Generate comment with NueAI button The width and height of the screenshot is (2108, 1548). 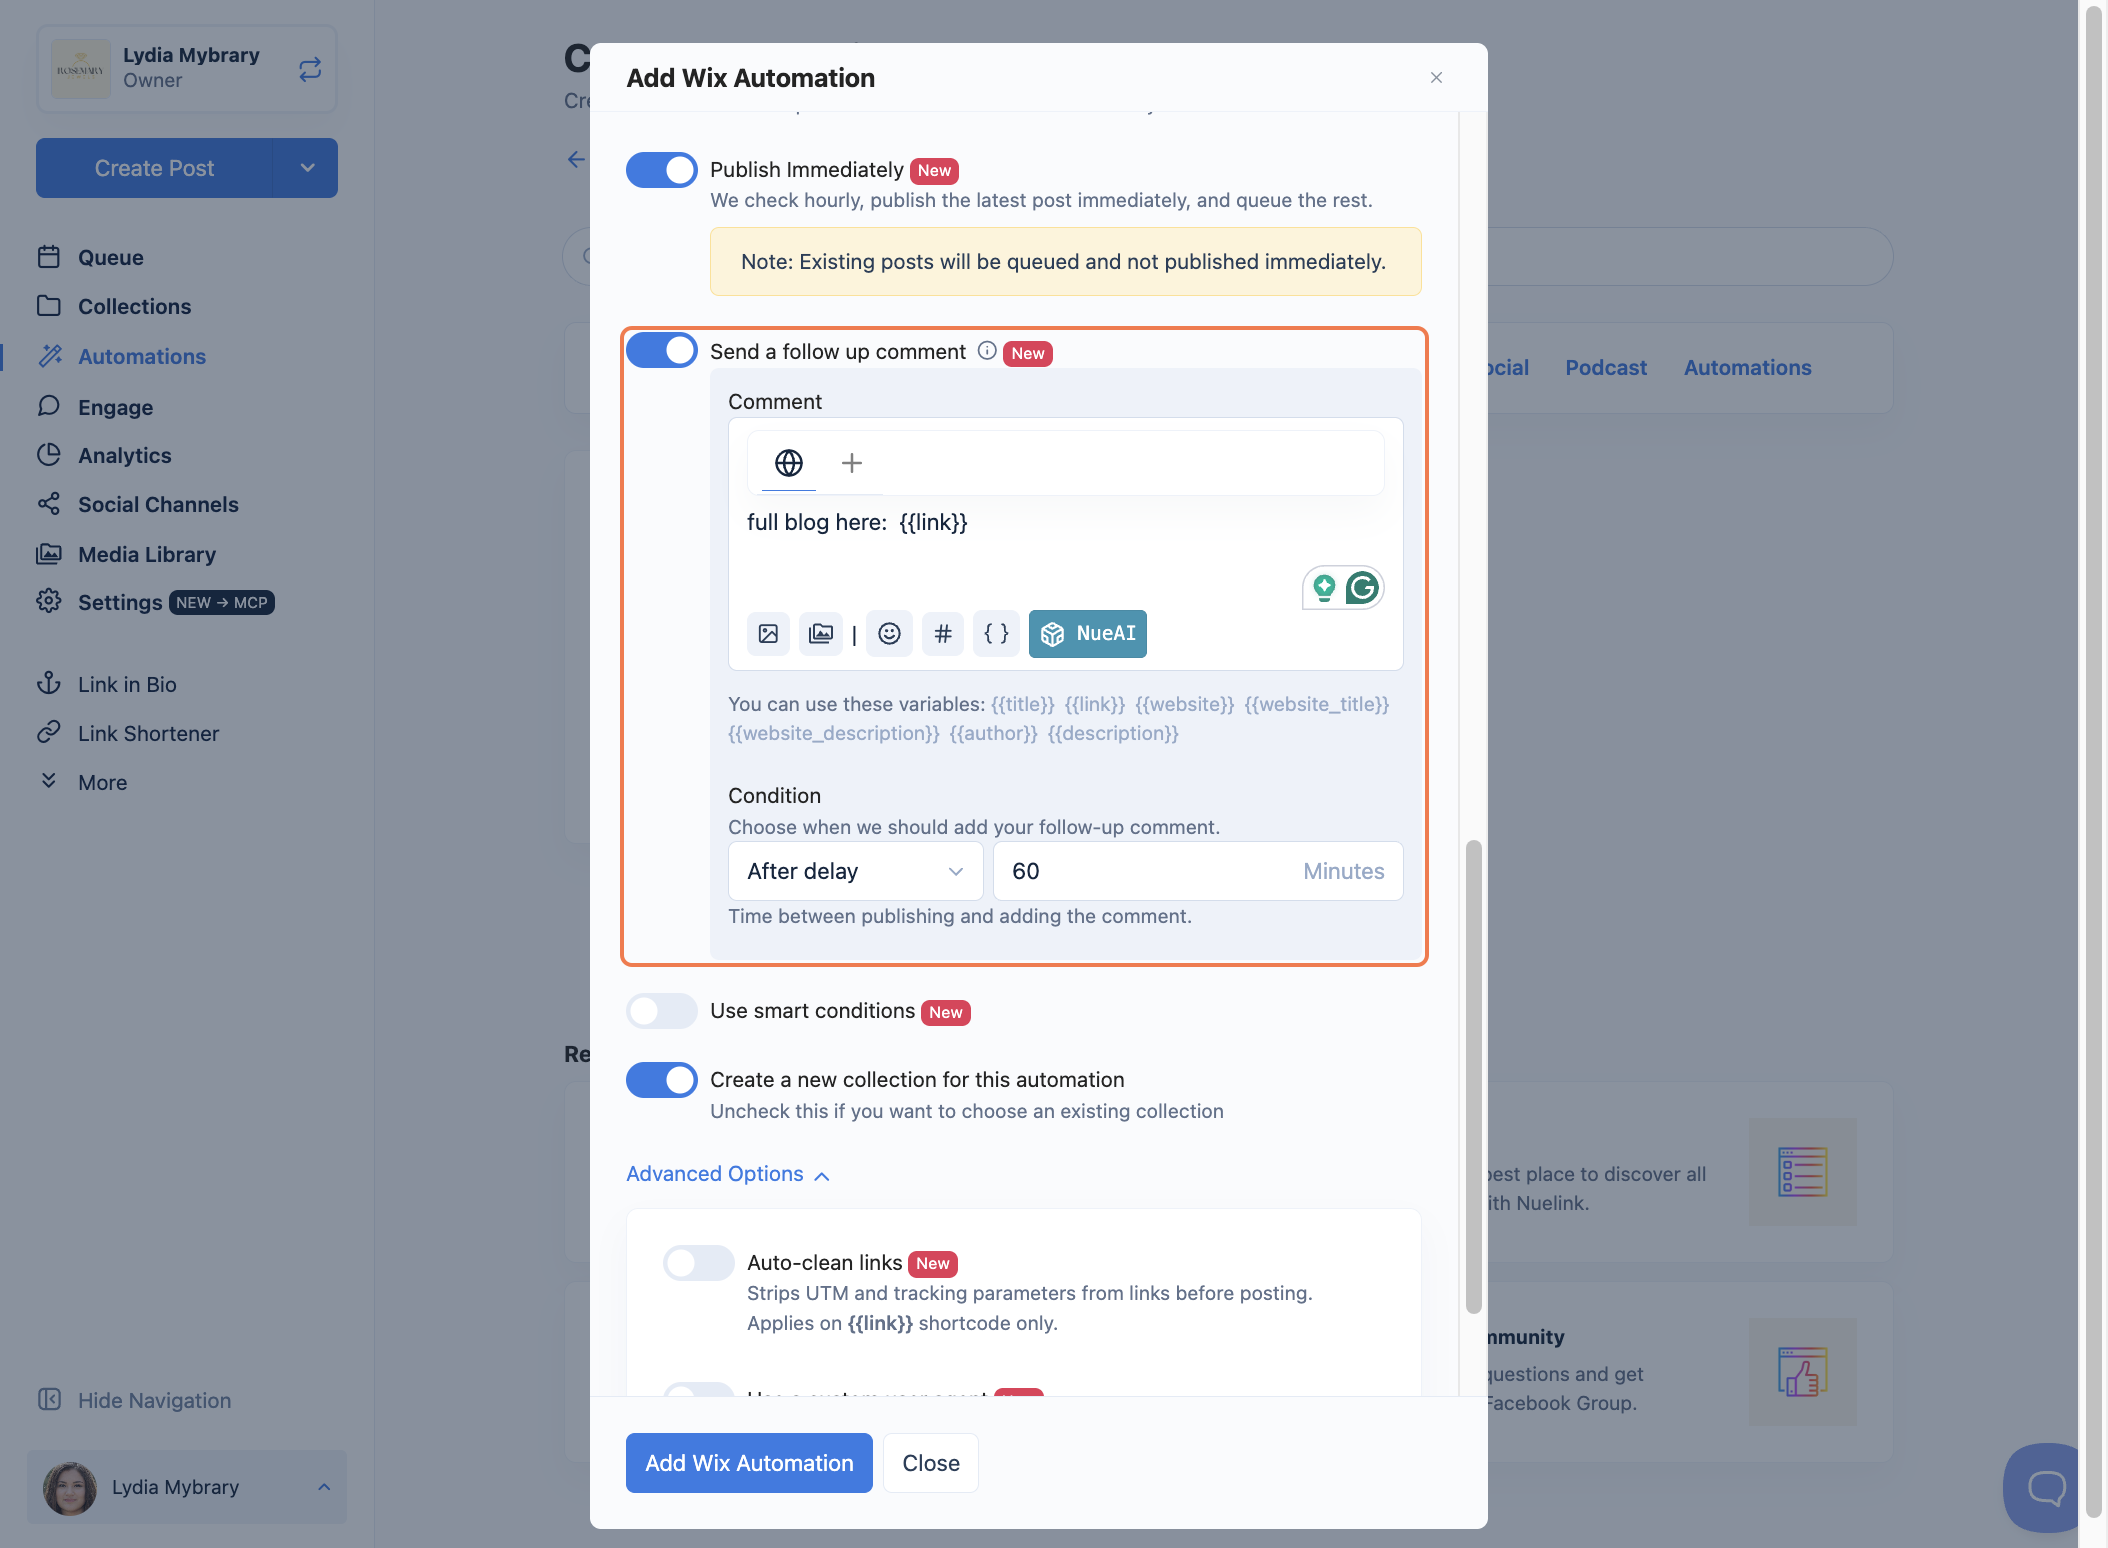pos(1088,633)
